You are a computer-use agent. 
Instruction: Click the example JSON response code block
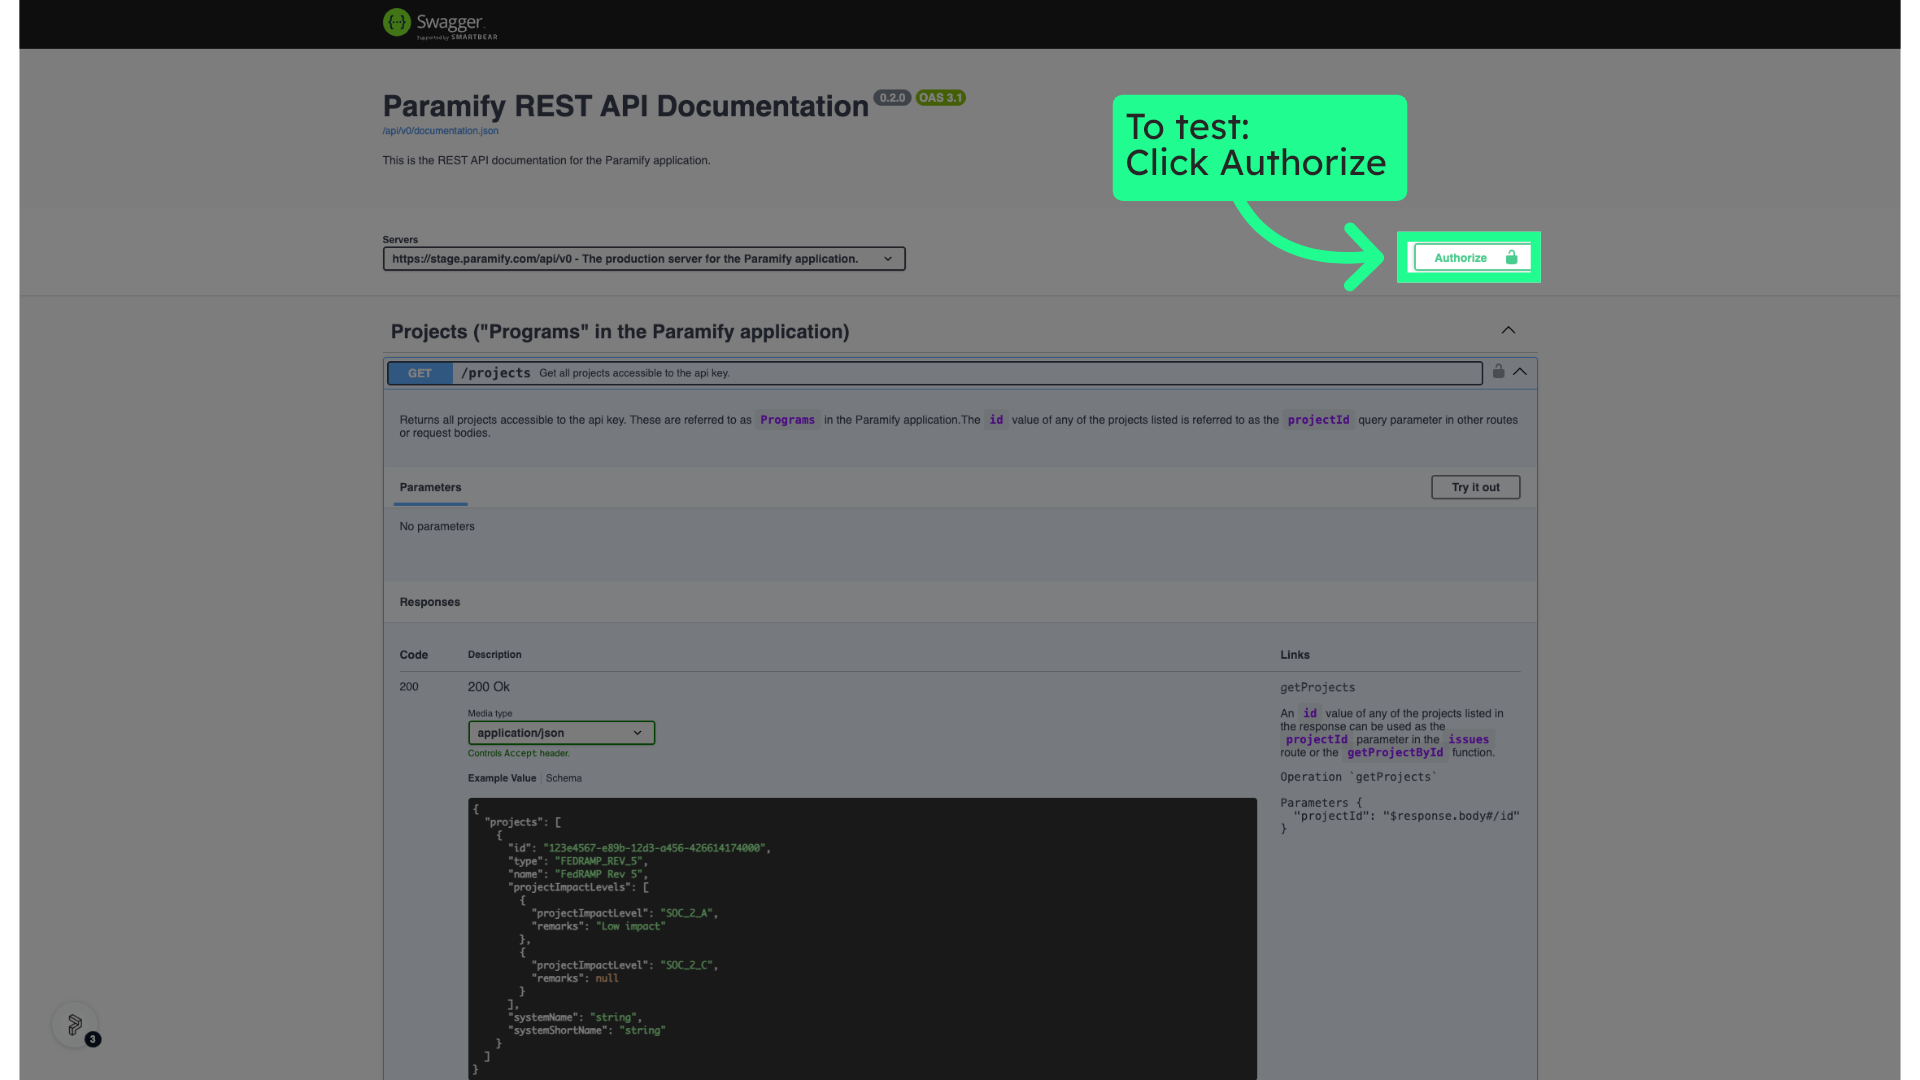(862, 938)
